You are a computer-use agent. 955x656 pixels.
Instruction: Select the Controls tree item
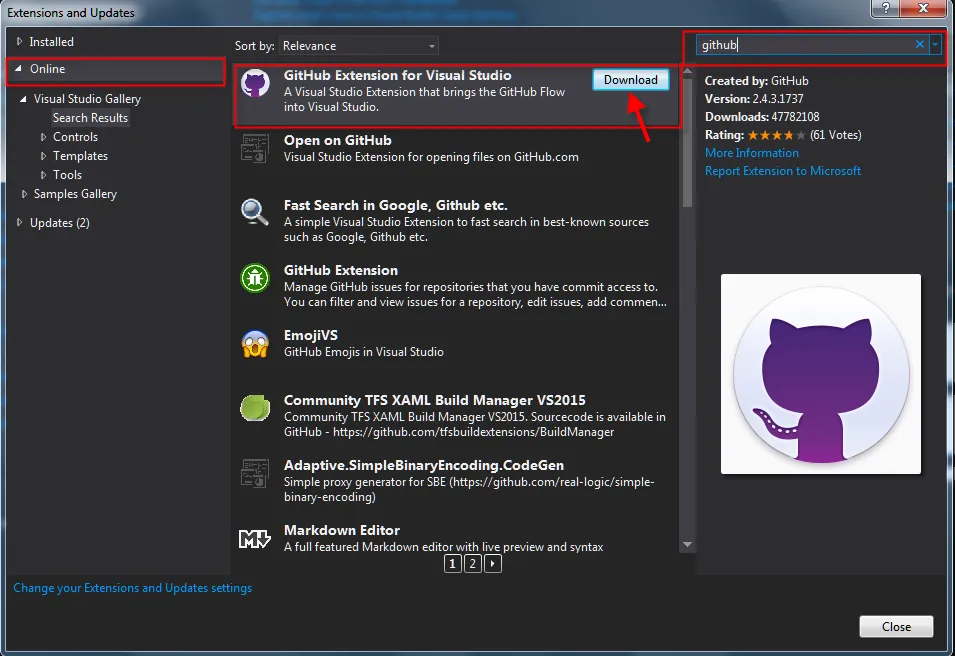pyautogui.click(x=75, y=137)
